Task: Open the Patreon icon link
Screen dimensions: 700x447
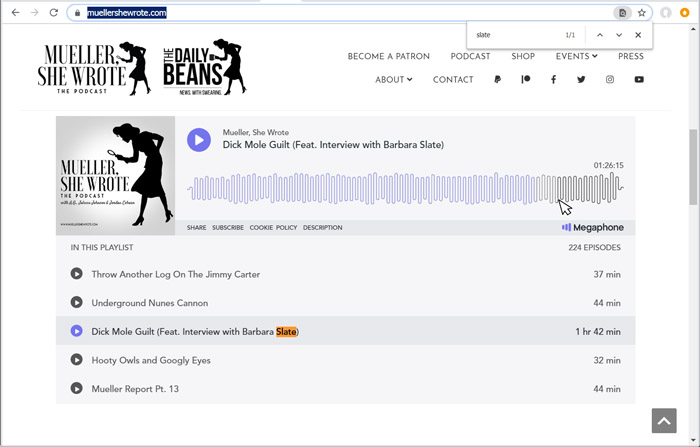Action: (526, 79)
